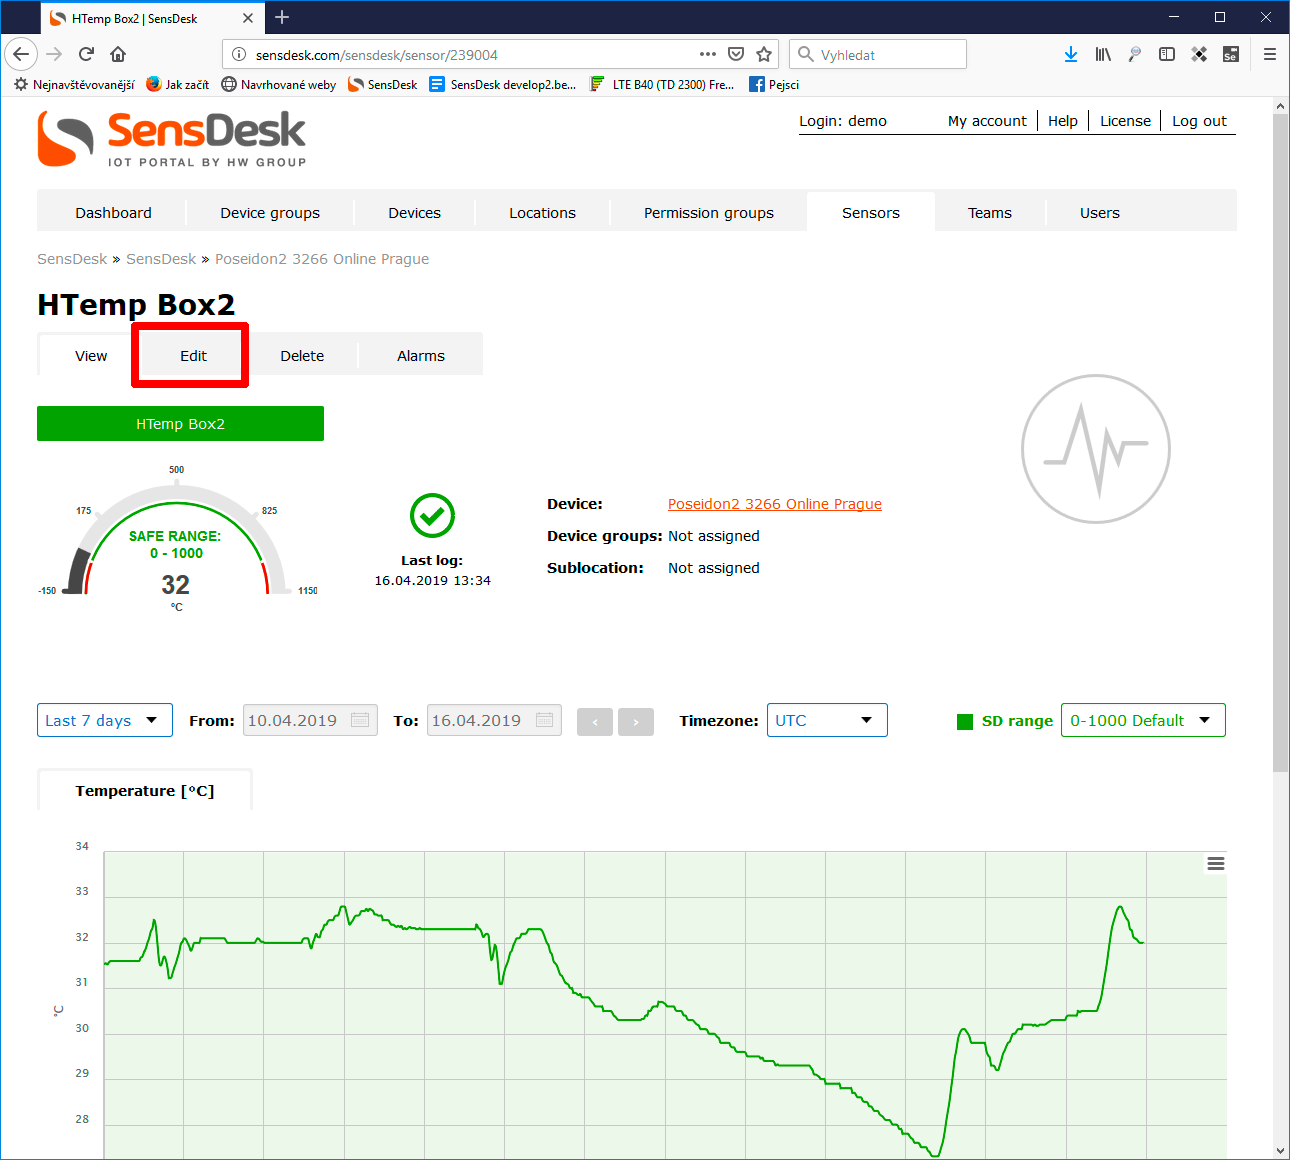Open the Locations tab

(x=542, y=212)
